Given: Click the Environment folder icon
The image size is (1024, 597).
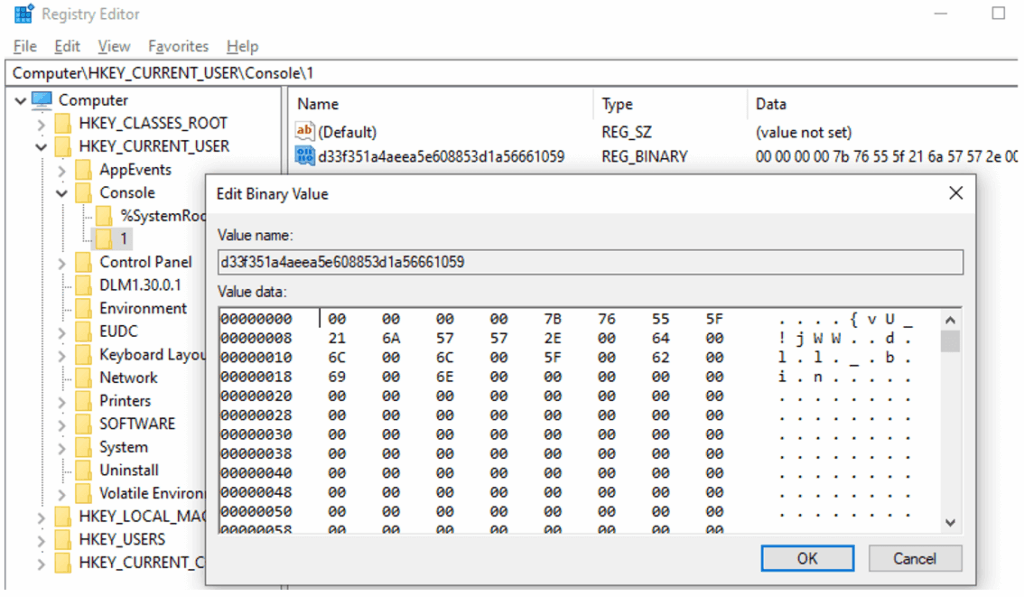Looking at the screenshot, I should pyautogui.click(x=84, y=308).
